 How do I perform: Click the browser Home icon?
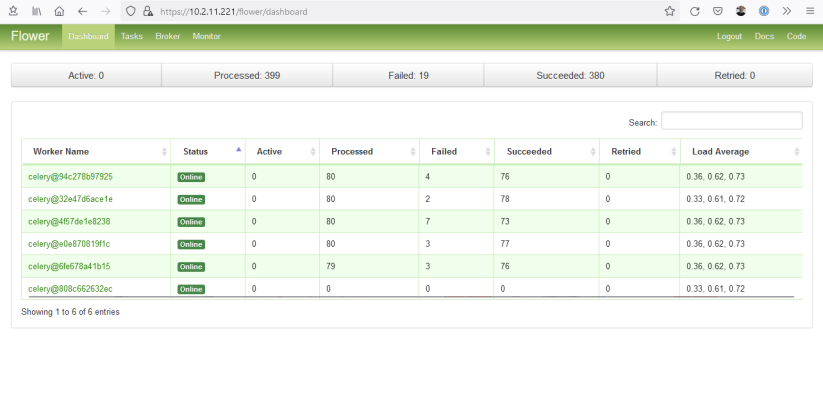point(60,11)
